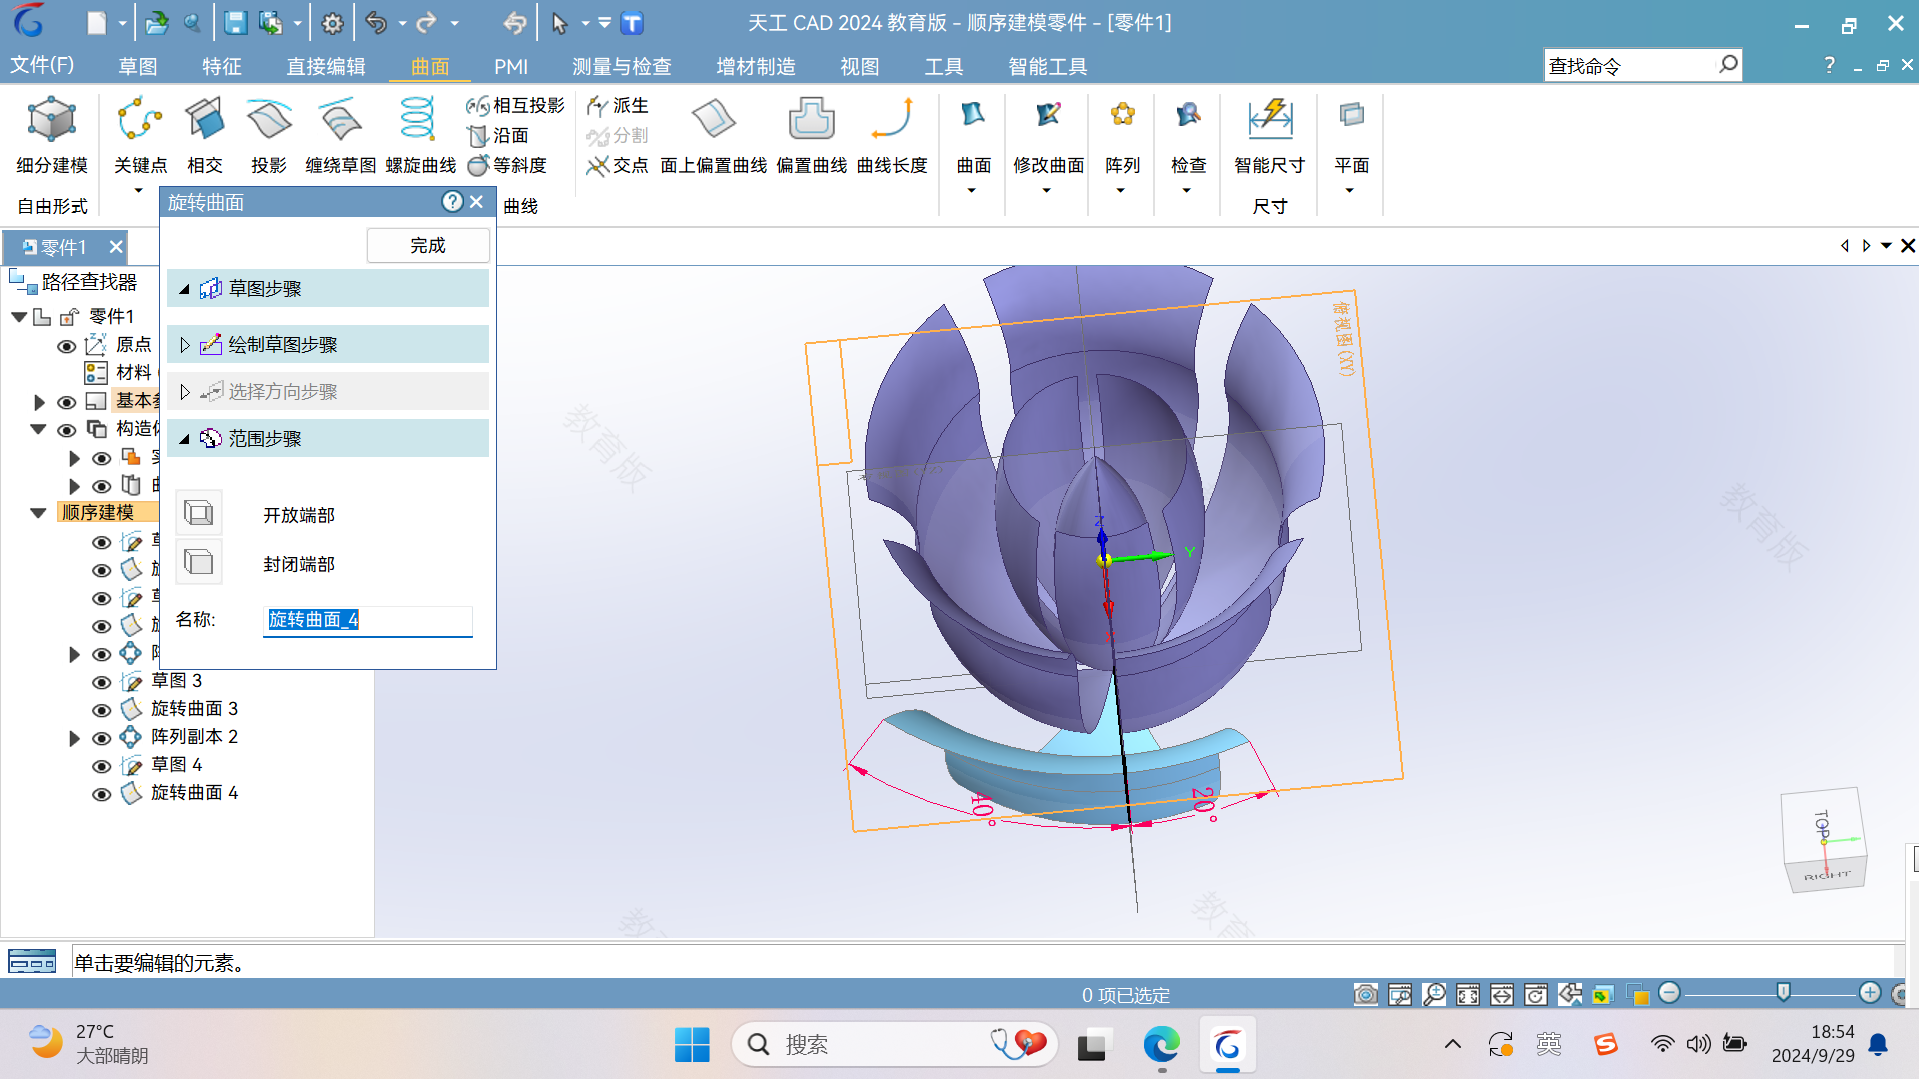1919x1079 pixels.
Task: Toggle visibility of 阵列副本 2
Action: point(101,738)
